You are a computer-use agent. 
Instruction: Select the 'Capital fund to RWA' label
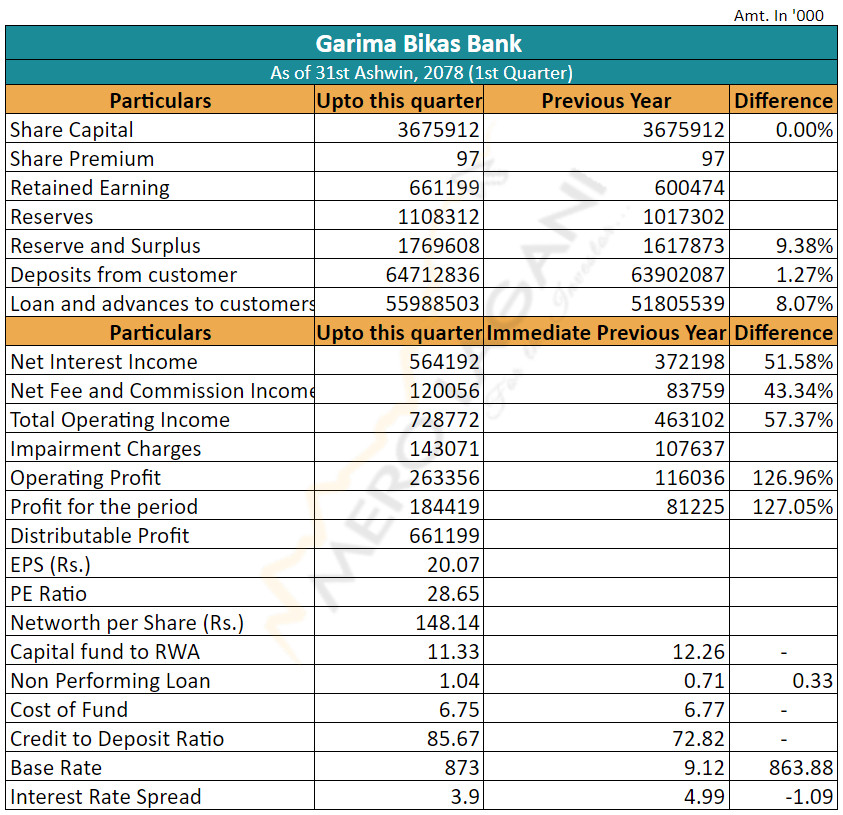click(x=105, y=652)
